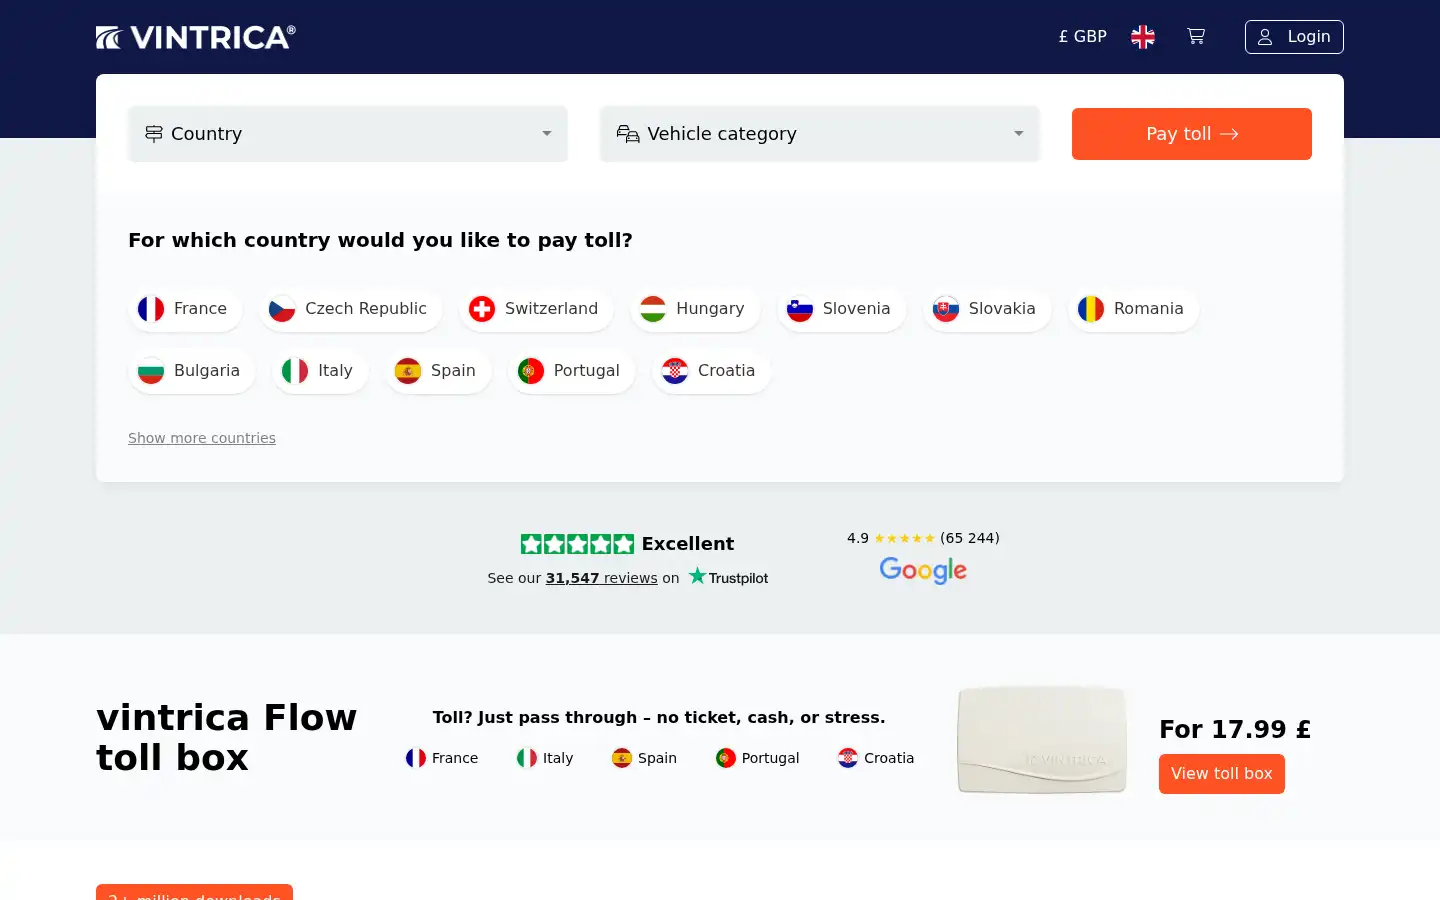
Task: Click the Excellent rating text
Action: [x=688, y=544]
